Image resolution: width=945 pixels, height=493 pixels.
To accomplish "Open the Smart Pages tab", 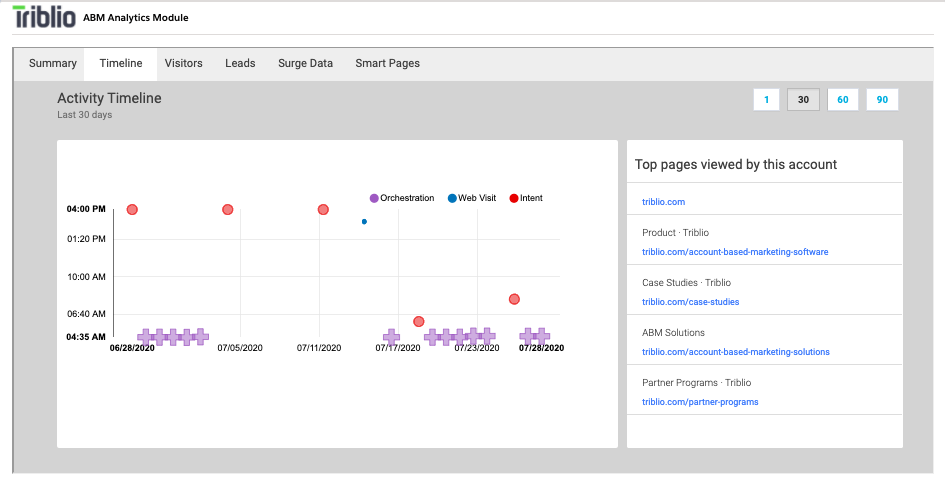I will [388, 63].
